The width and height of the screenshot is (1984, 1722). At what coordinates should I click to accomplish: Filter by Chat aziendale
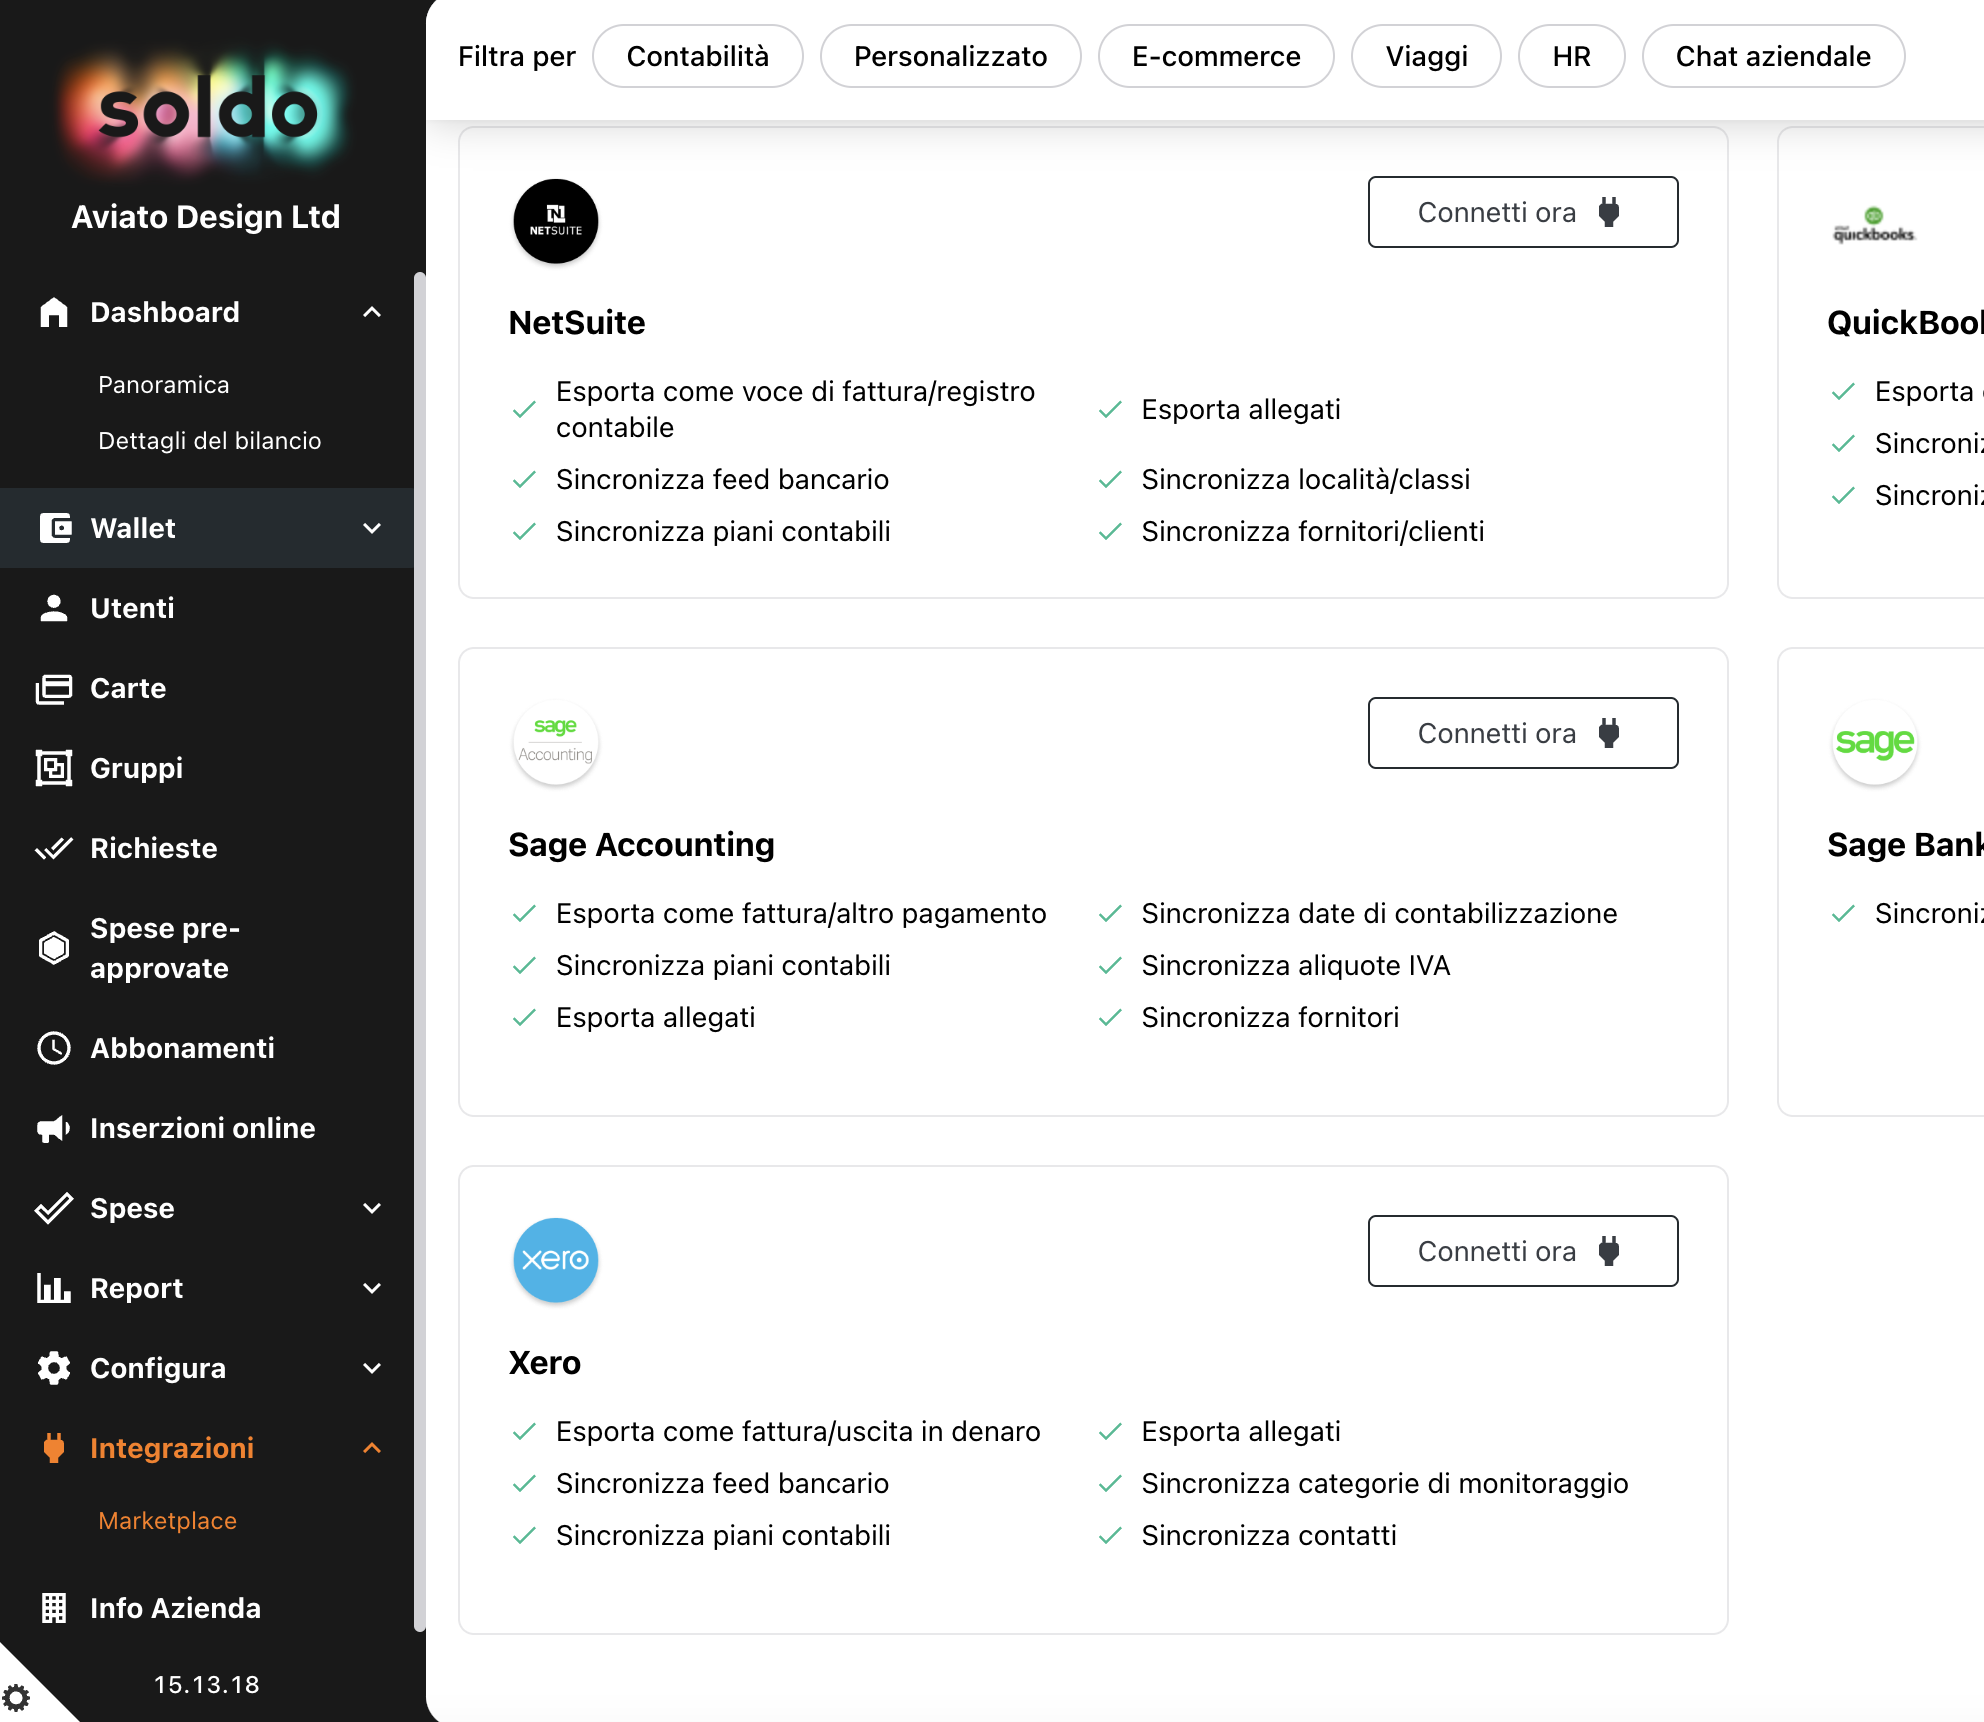(1773, 56)
